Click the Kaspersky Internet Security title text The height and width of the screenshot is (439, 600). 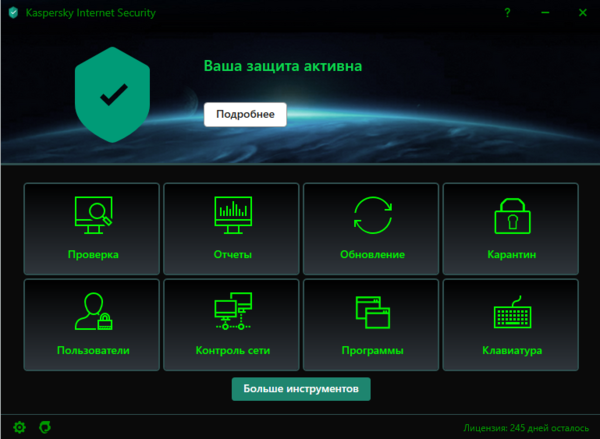[x=91, y=13]
